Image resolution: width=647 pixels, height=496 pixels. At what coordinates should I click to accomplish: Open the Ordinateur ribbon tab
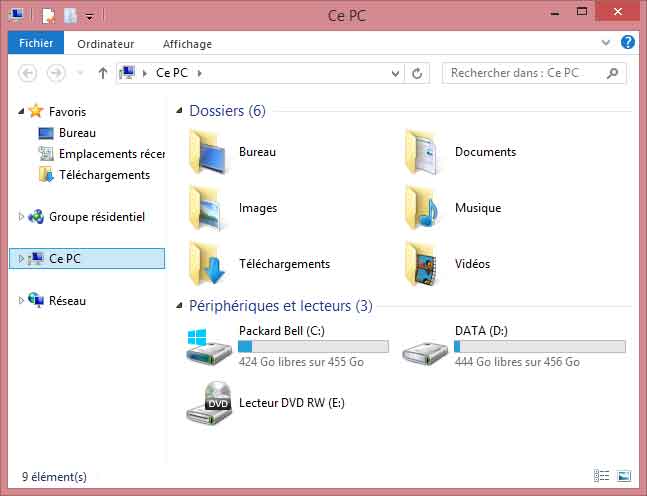tap(105, 44)
